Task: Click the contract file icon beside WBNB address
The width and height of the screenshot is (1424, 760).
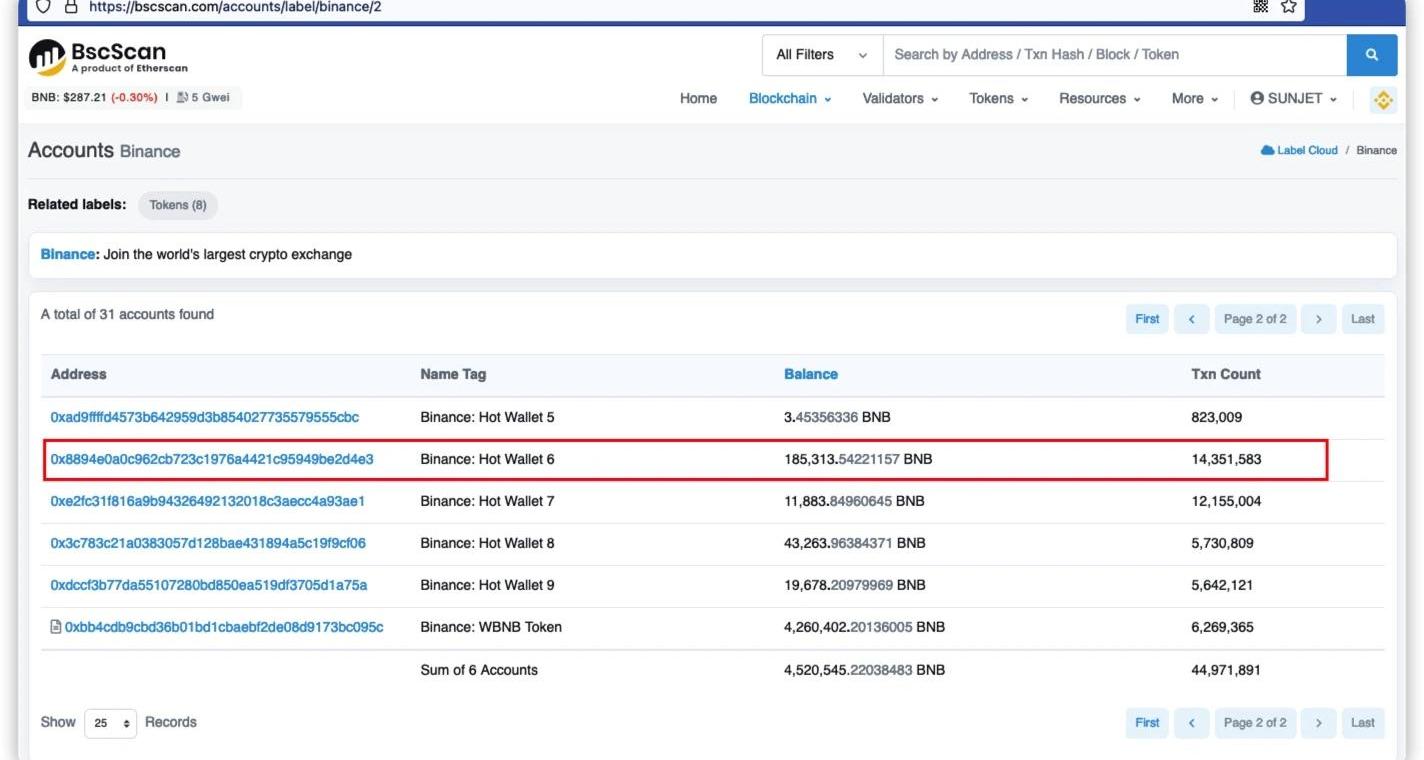Action: click(x=56, y=627)
